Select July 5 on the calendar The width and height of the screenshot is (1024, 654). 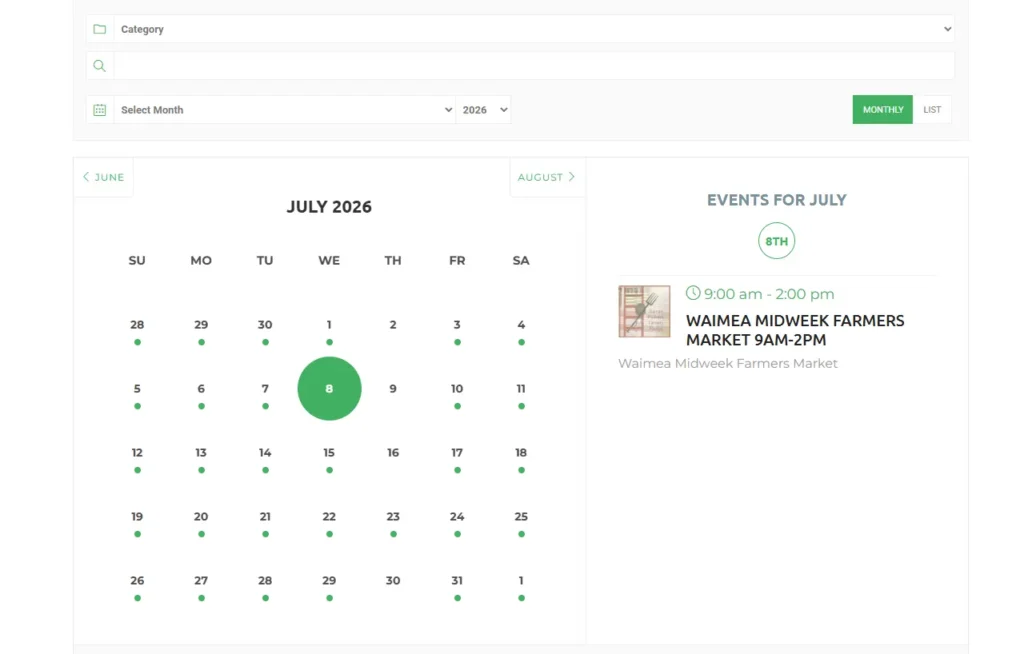[137, 389]
